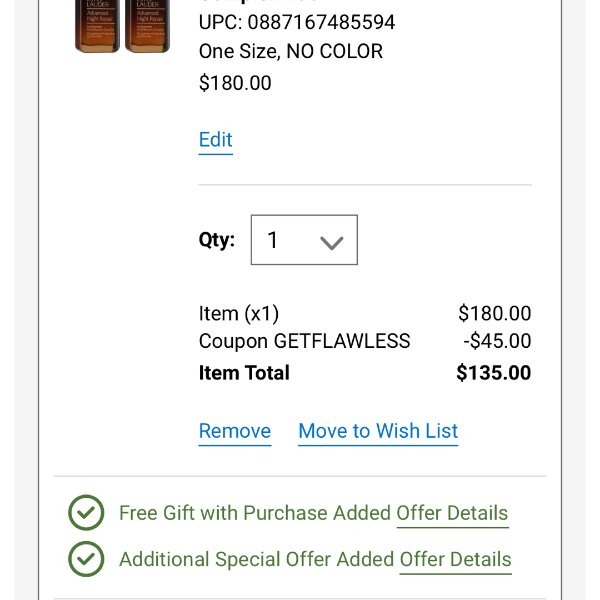Click the green checkmark icon beside Free Gift

(86, 512)
